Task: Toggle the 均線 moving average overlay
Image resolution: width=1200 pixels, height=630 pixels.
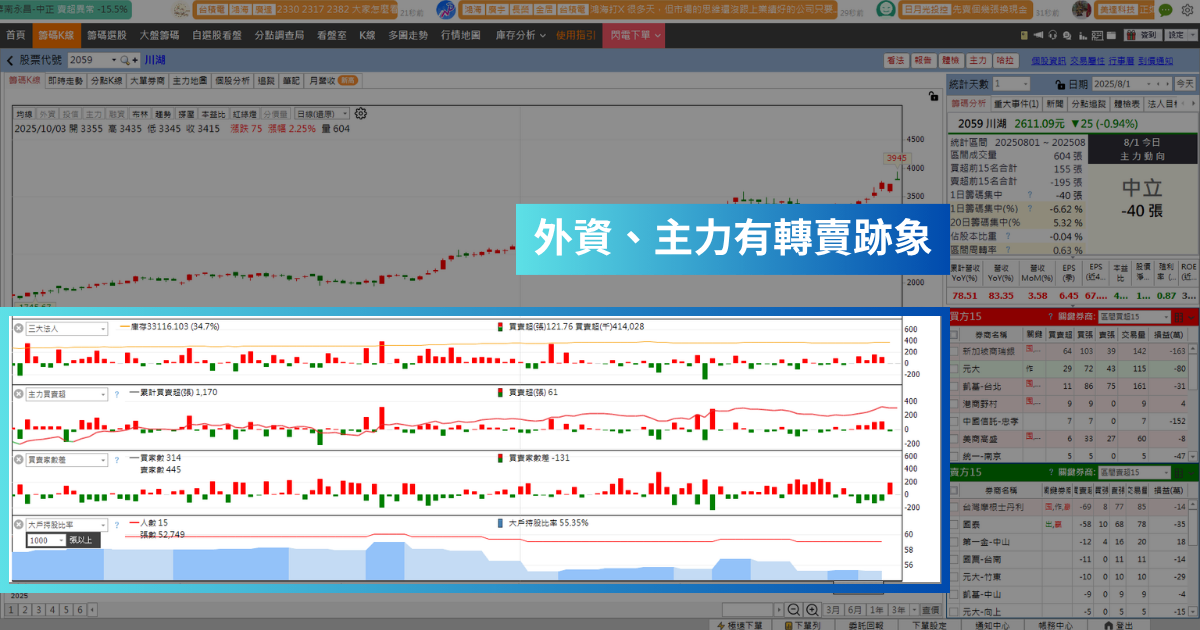Action: coord(25,114)
